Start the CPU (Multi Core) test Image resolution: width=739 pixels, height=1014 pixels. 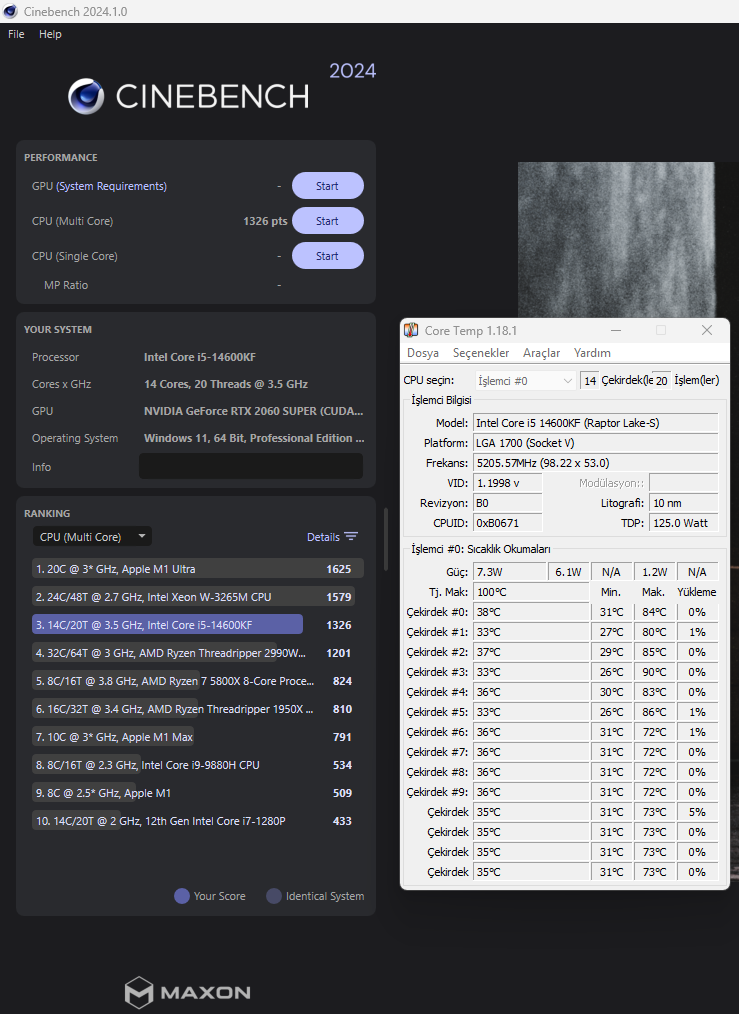(327, 221)
